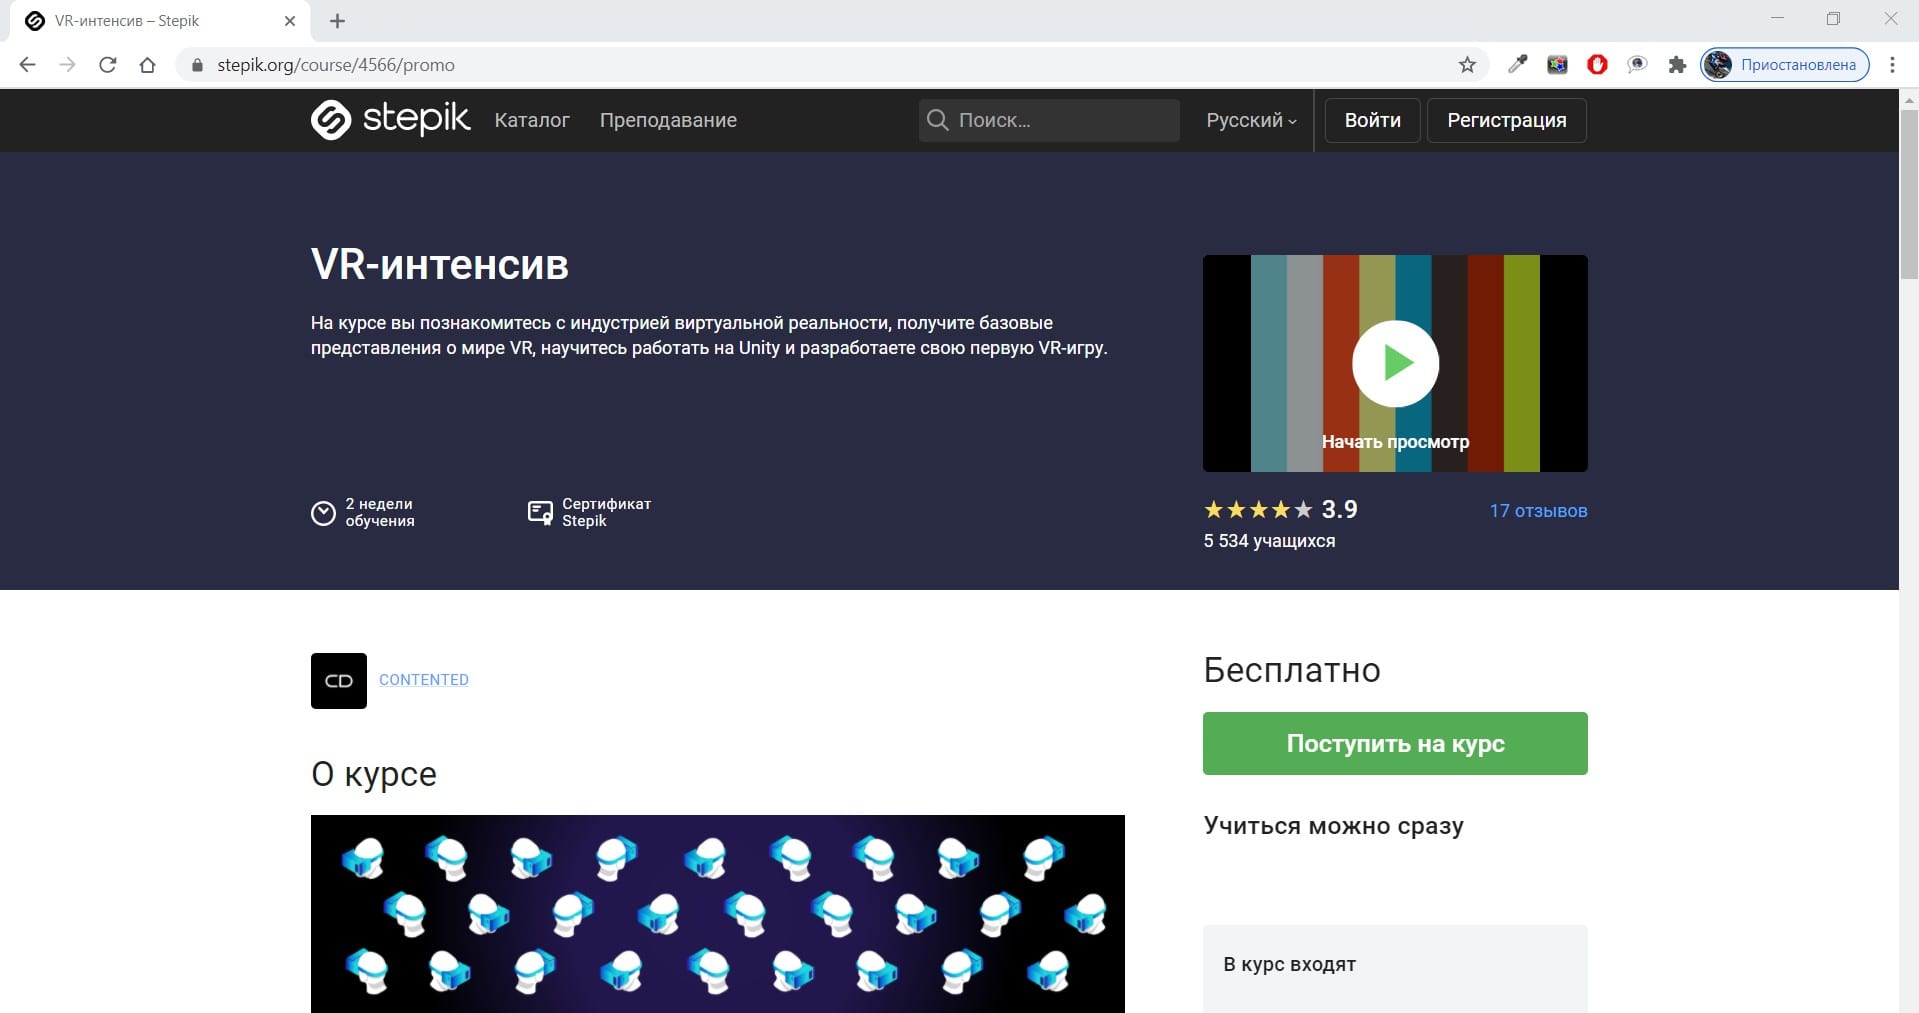Open the Русский language dropdown
This screenshot has height=1013, width=1919.
coord(1251,120)
